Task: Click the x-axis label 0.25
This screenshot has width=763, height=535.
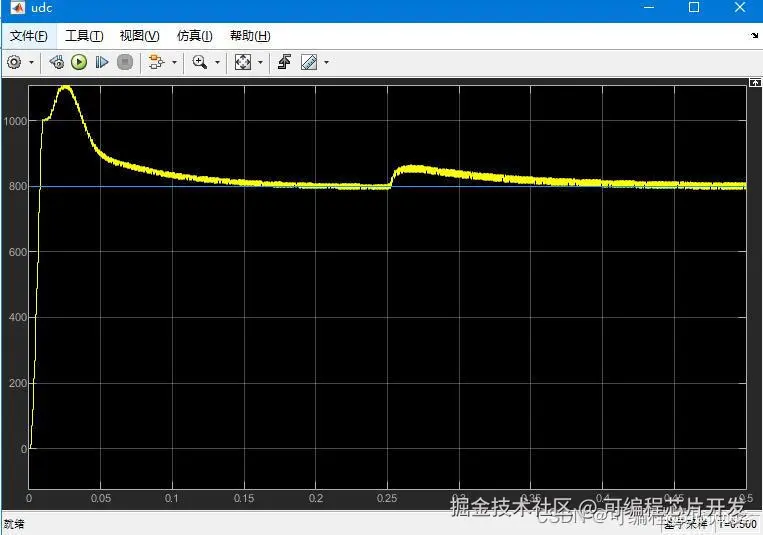Action: coord(387,498)
